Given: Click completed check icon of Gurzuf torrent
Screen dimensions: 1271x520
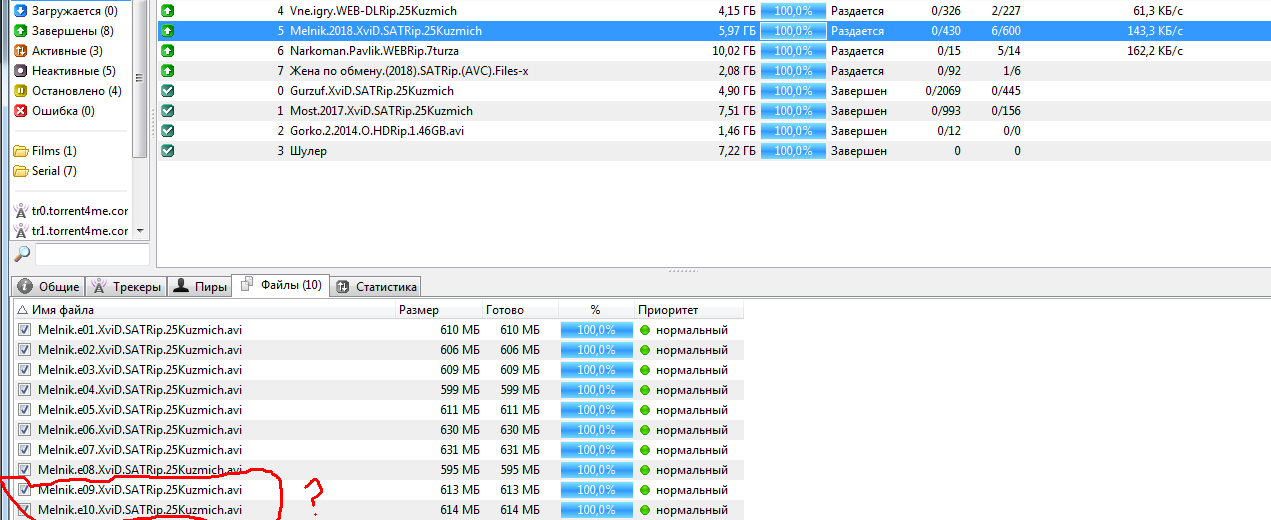Looking at the screenshot, I should tap(168, 91).
